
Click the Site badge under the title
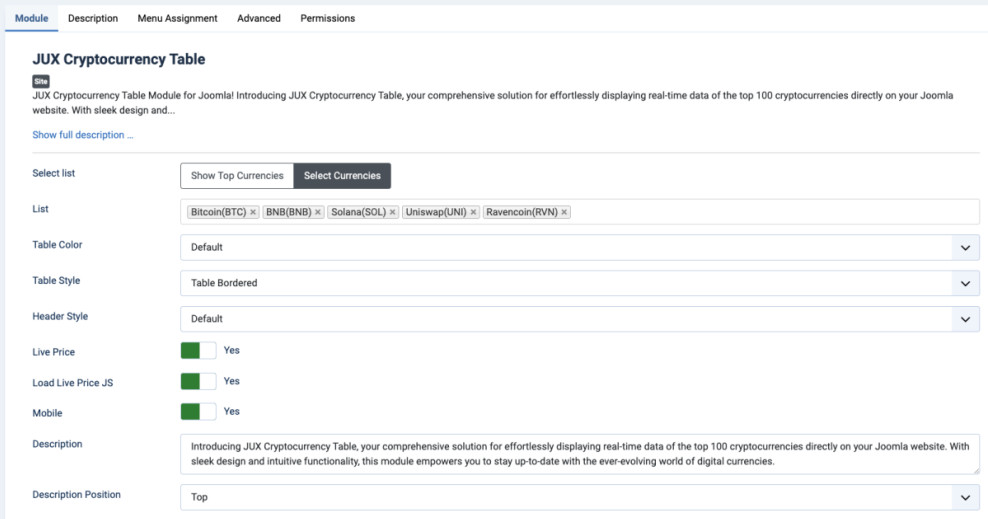(41, 81)
